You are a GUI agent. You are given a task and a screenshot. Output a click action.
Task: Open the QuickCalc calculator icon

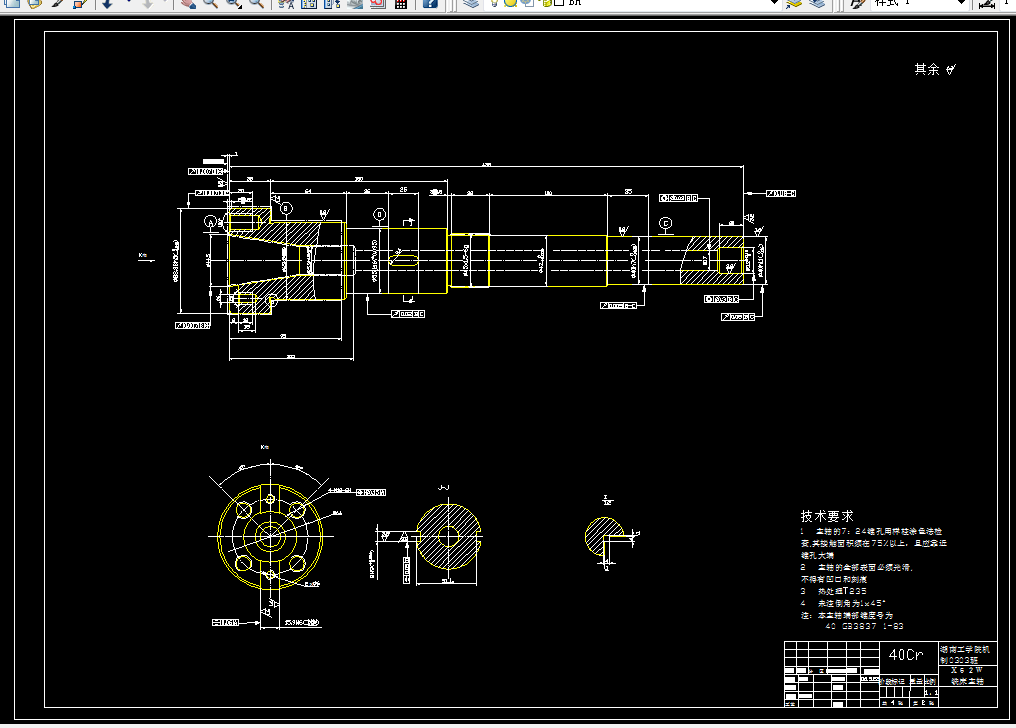[x=401, y=3]
